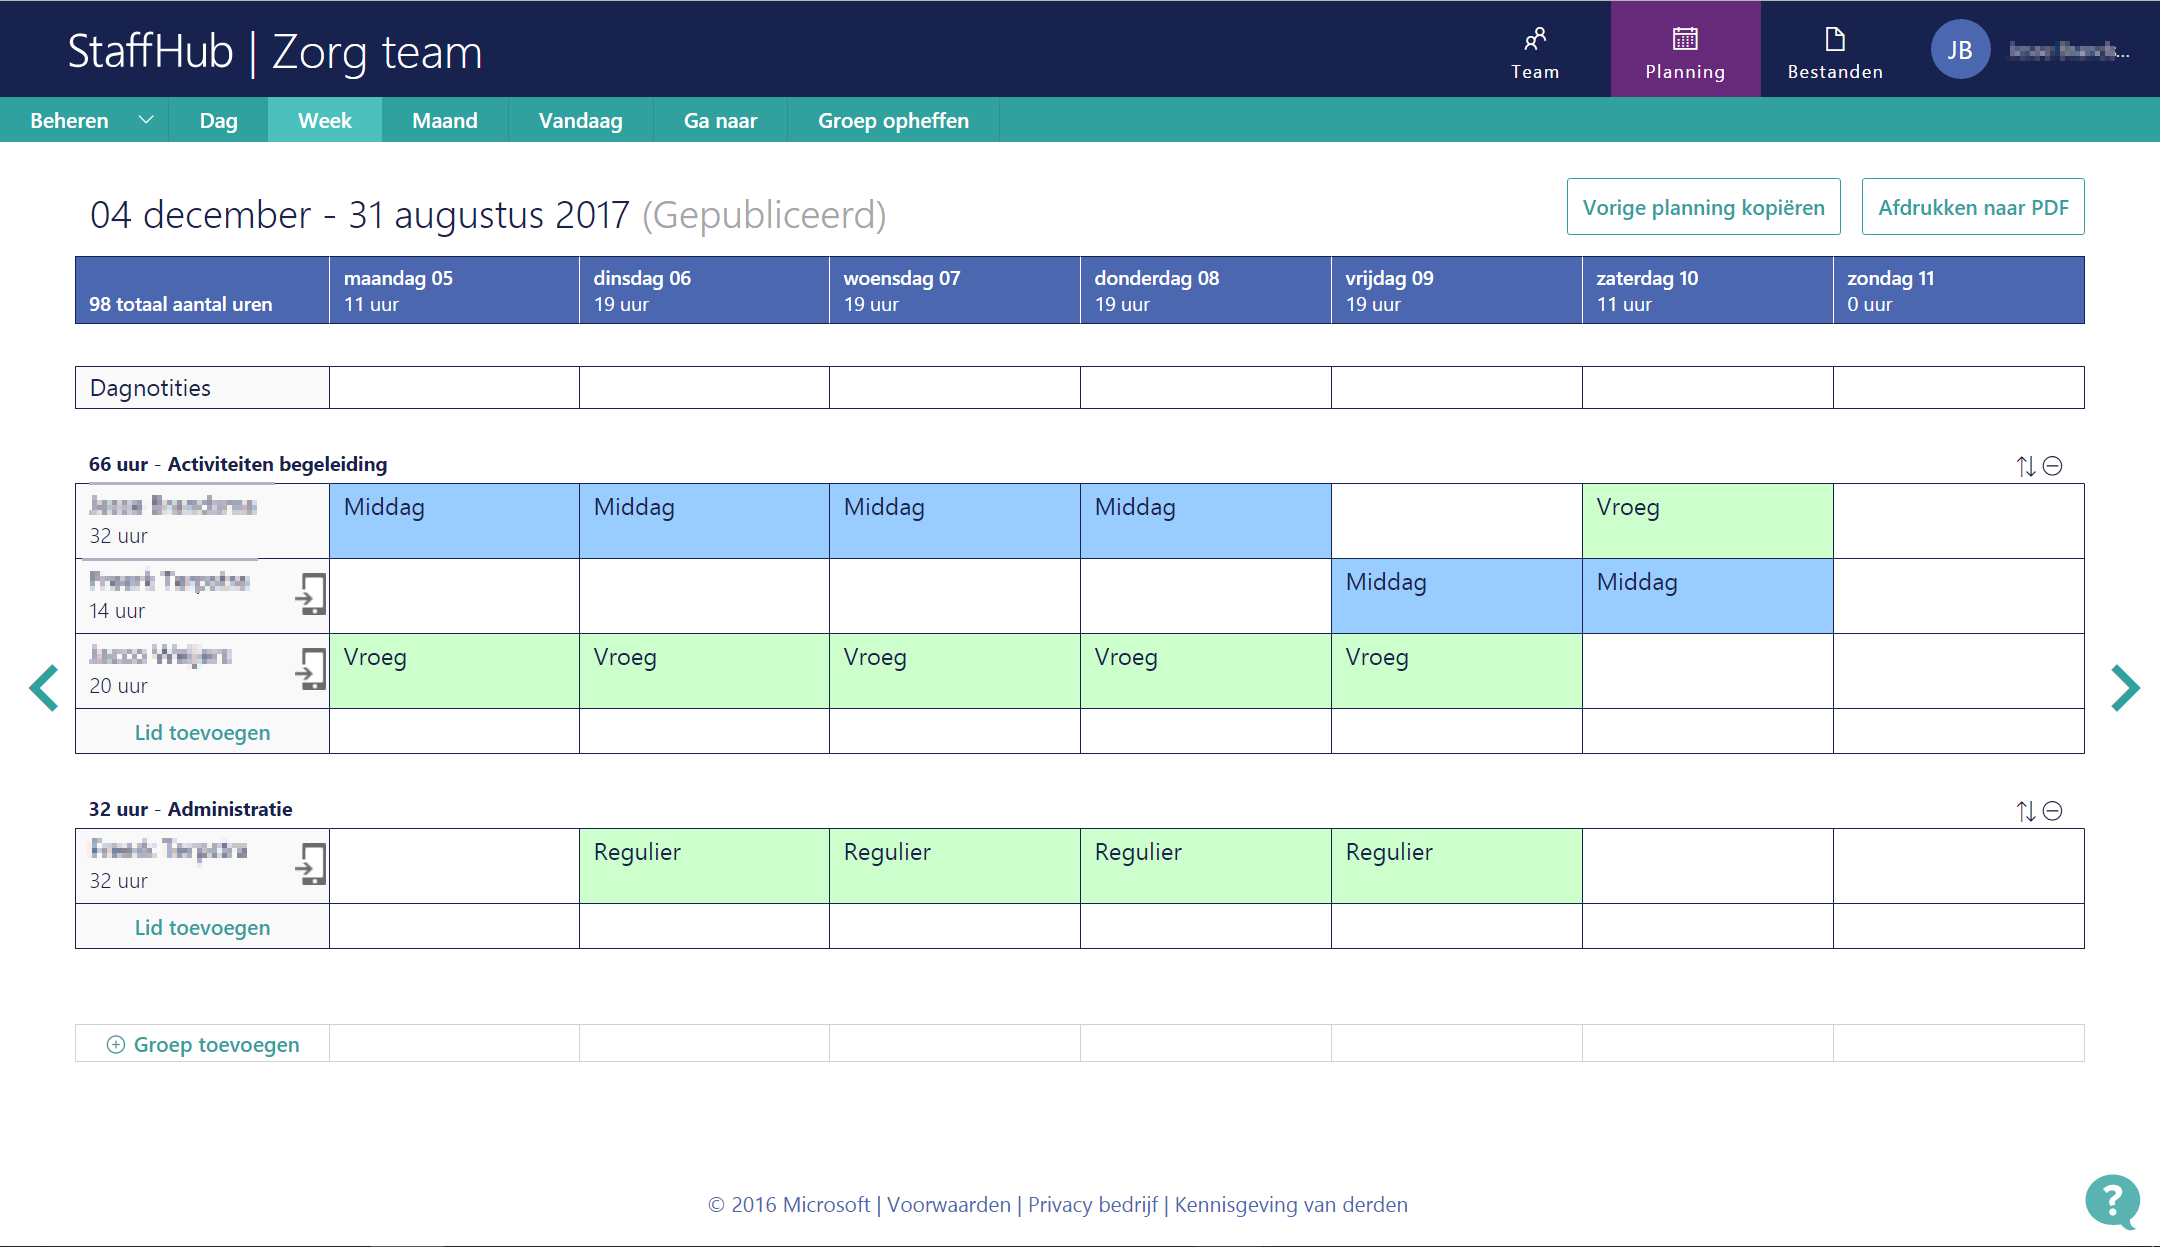Open Ga naar date picker
2160x1247 pixels.
(720, 120)
